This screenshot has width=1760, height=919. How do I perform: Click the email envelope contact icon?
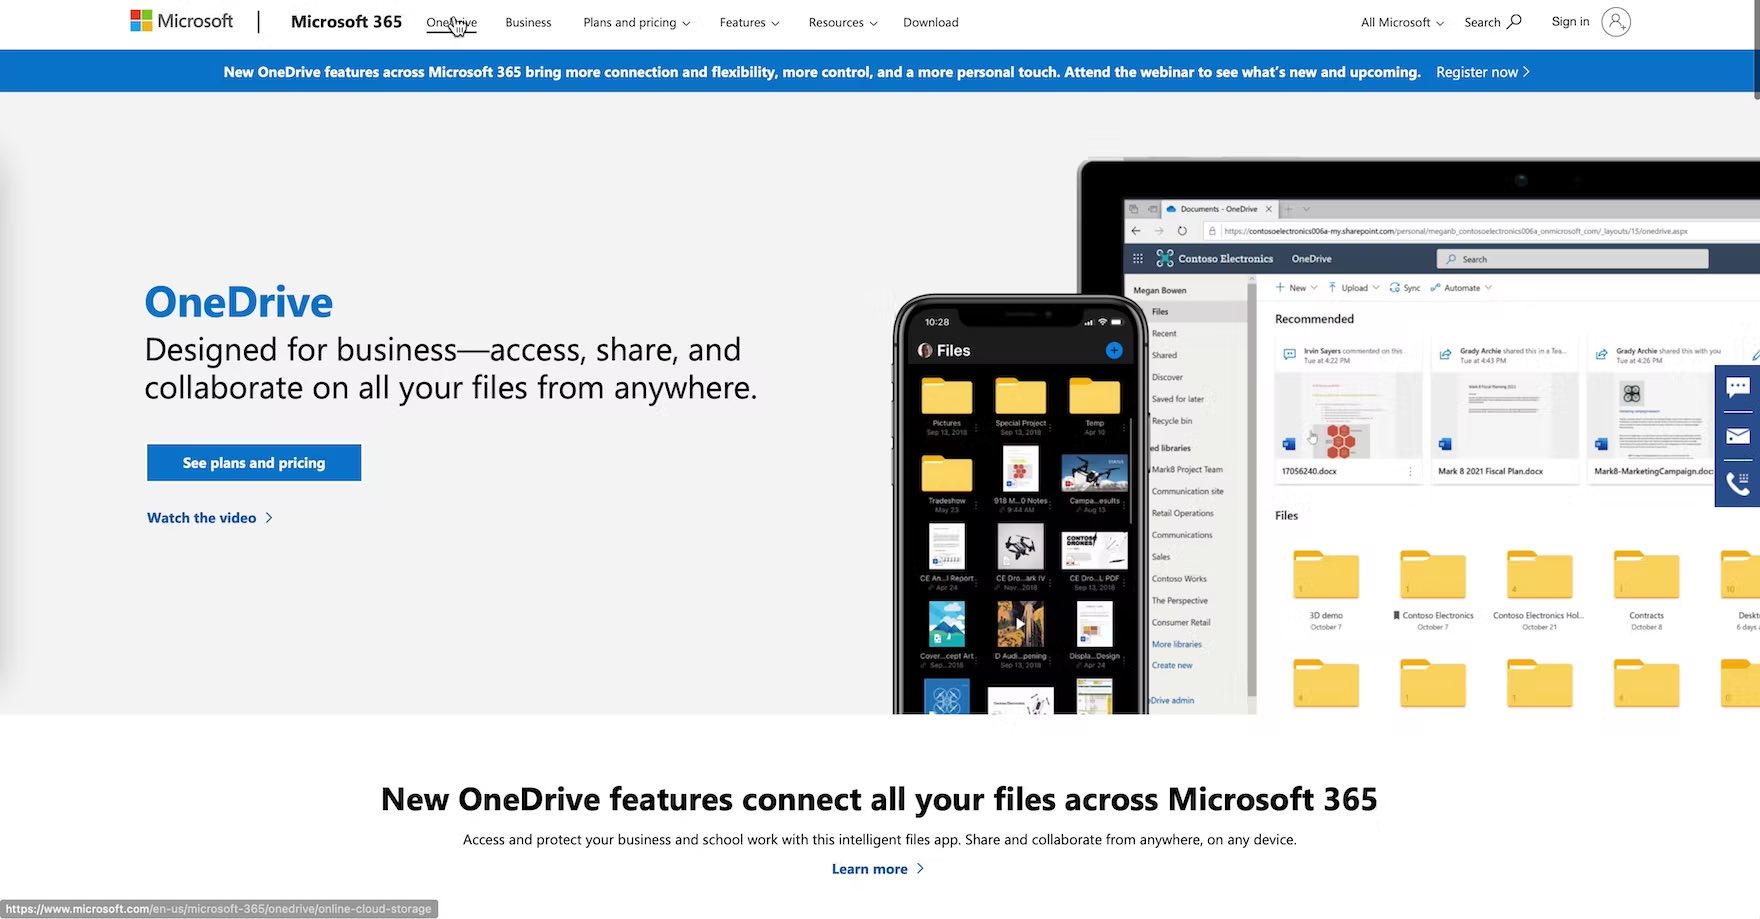click(x=1738, y=436)
